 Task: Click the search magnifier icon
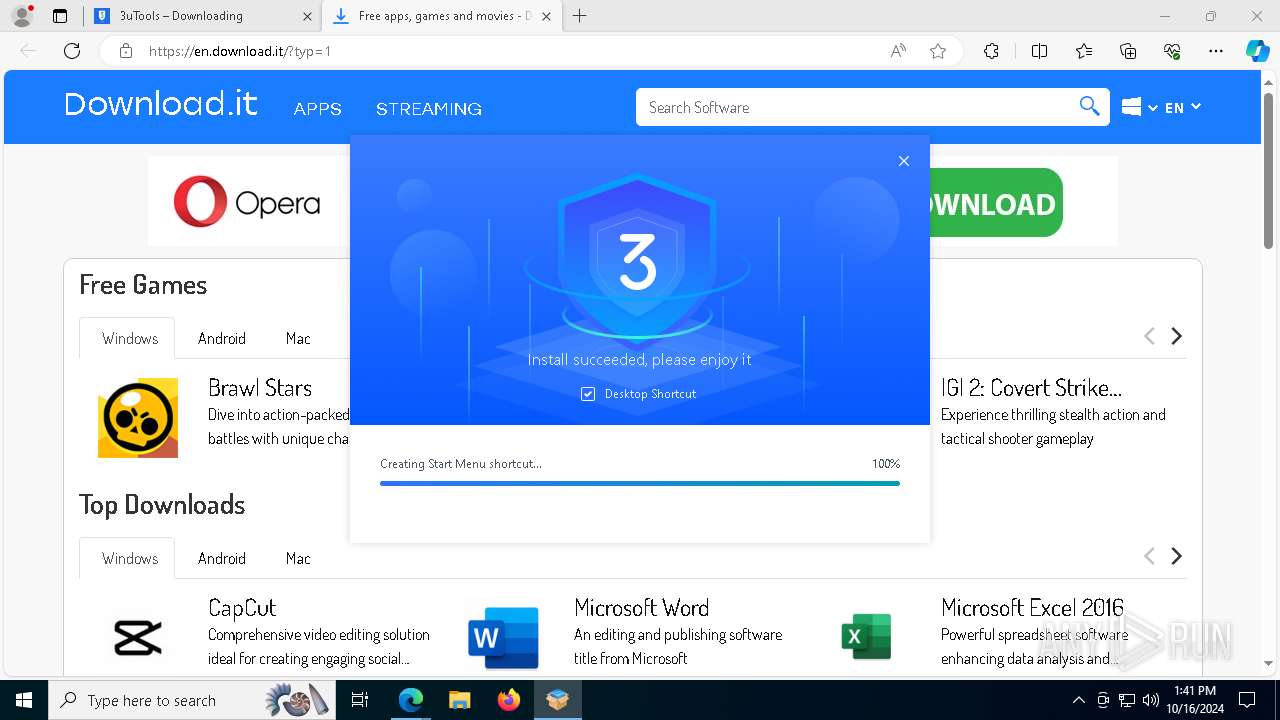pos(1090,106)
